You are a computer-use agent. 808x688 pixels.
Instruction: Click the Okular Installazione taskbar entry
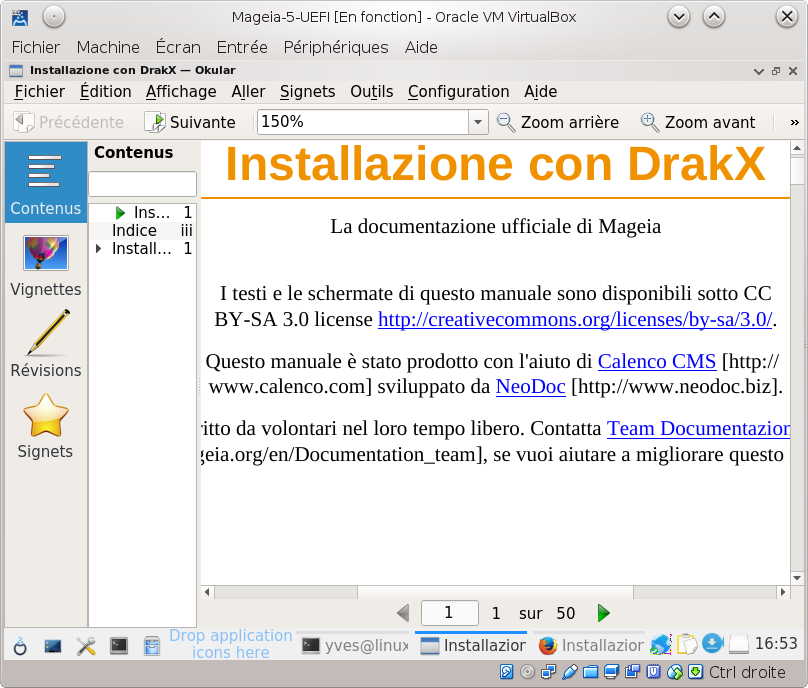472,645
